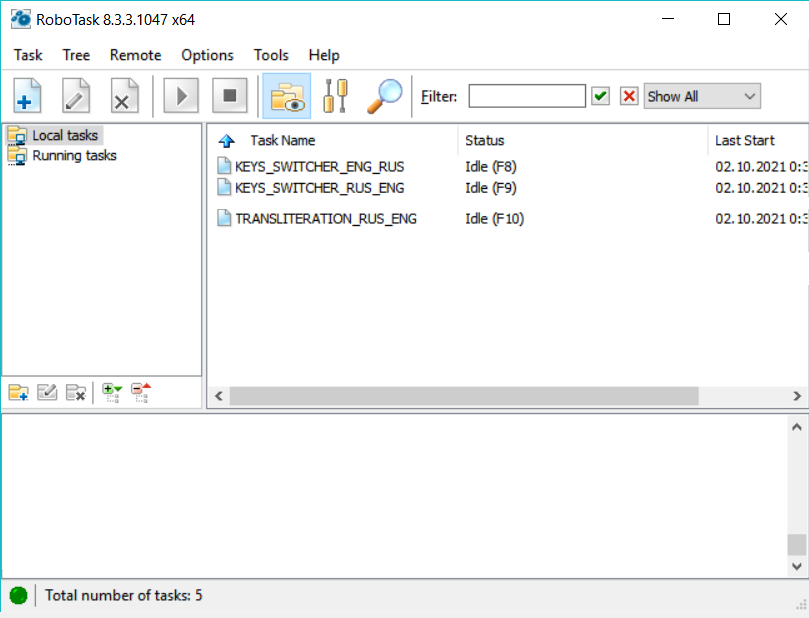The image size is (809, 618).
Task: Open settings via the screwdriver tools icon
Action: (x=335, y=95)
